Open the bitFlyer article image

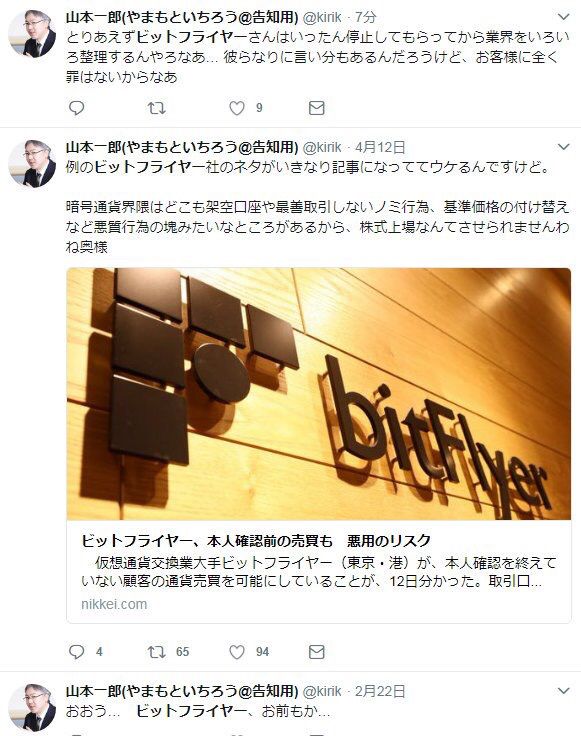pos(319,394)
